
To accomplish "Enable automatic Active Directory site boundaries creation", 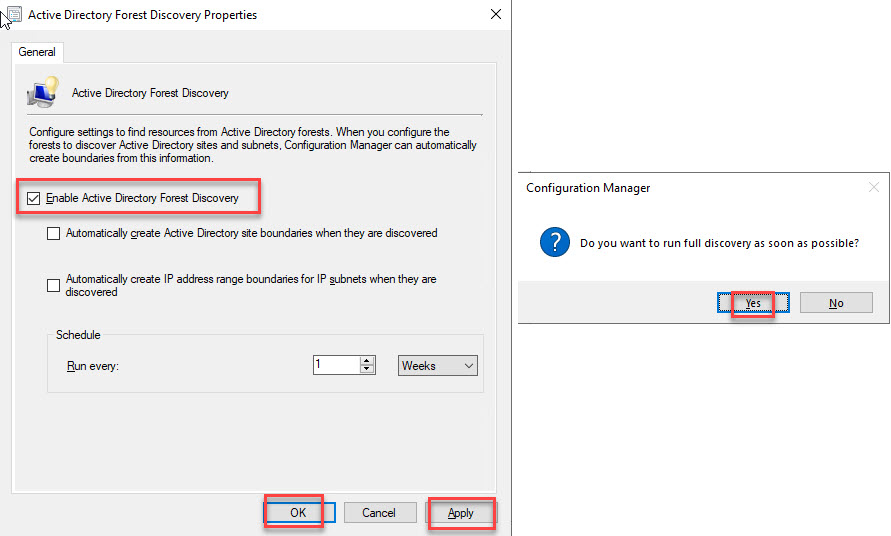I will pyautogui.click(x=53, y=234).
